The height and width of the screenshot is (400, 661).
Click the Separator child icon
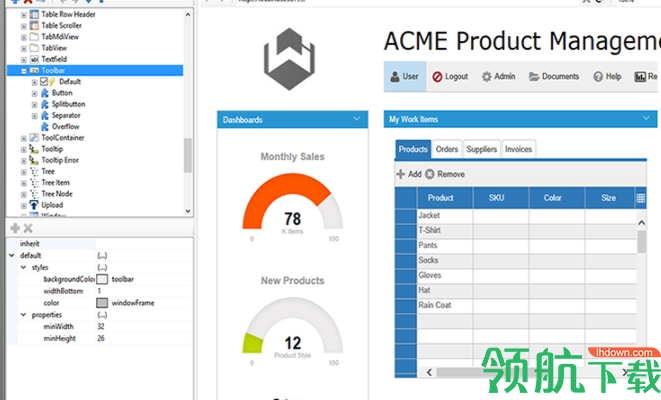45,115
